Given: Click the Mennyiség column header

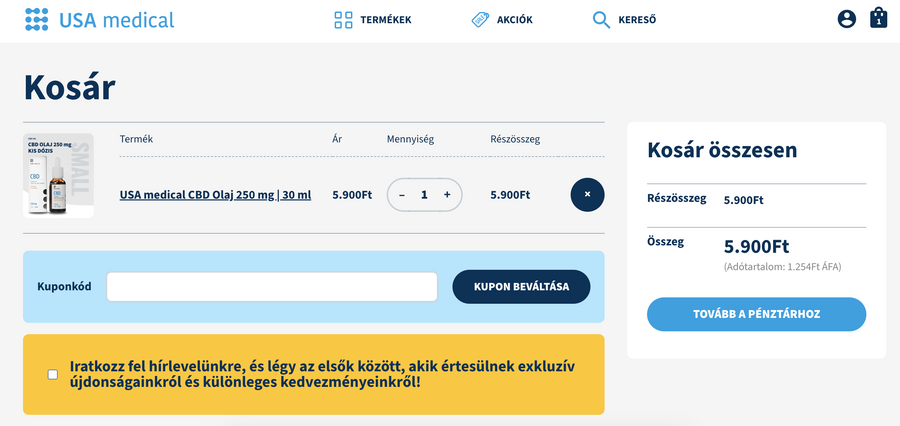Looking at the screenshot, I should tap(410, 139).
